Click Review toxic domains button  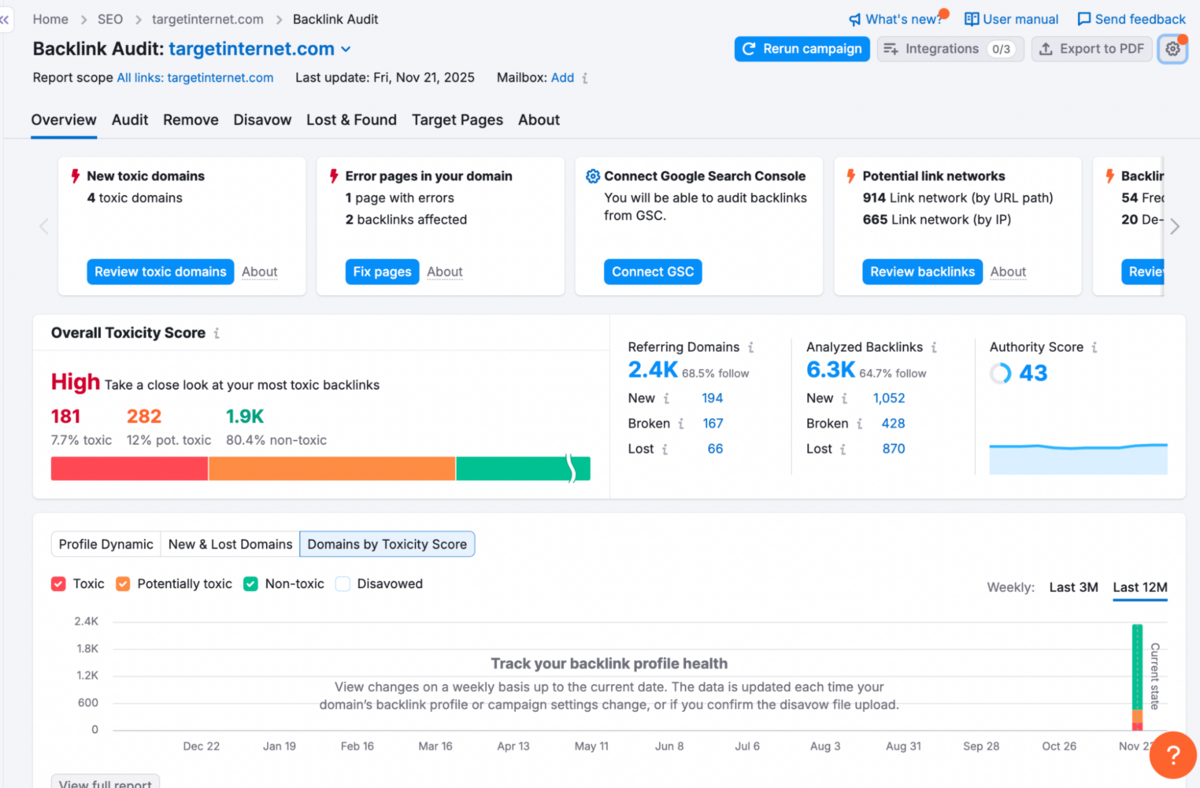coord(160,272)
